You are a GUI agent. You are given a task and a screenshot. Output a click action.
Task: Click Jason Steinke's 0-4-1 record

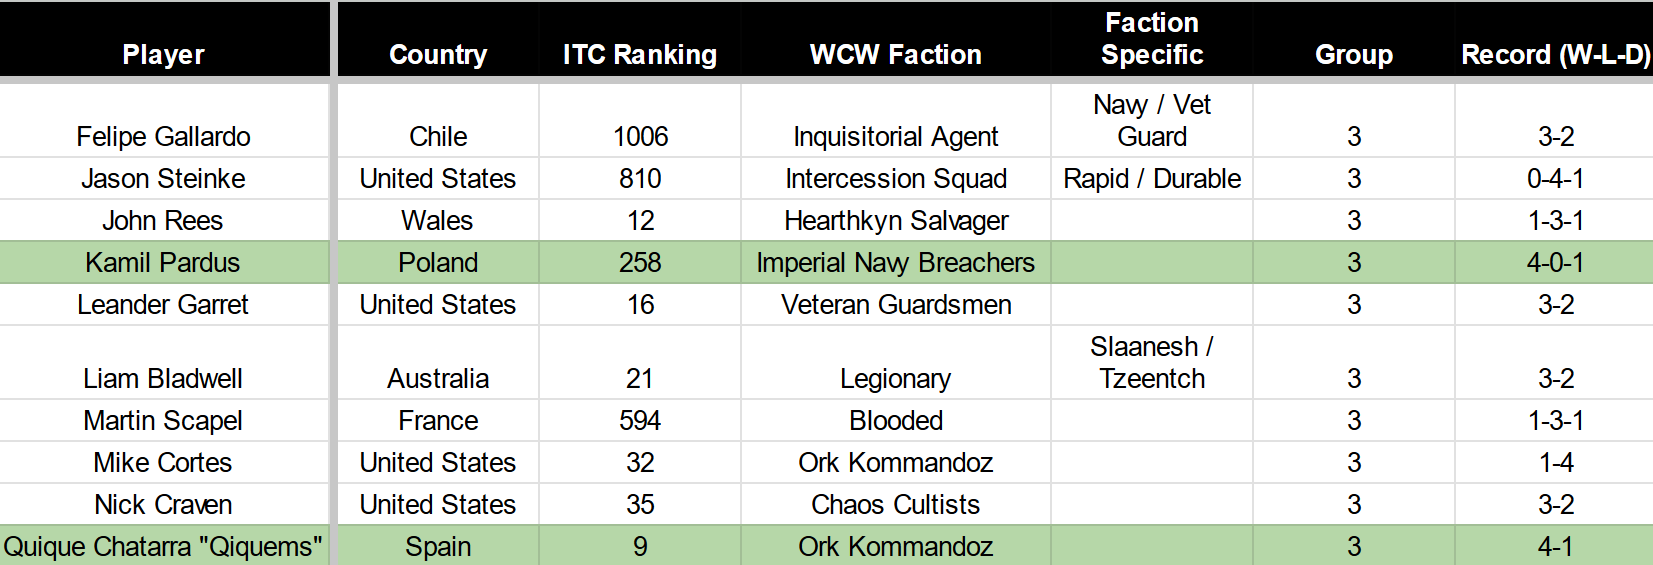click(1555, 178)
